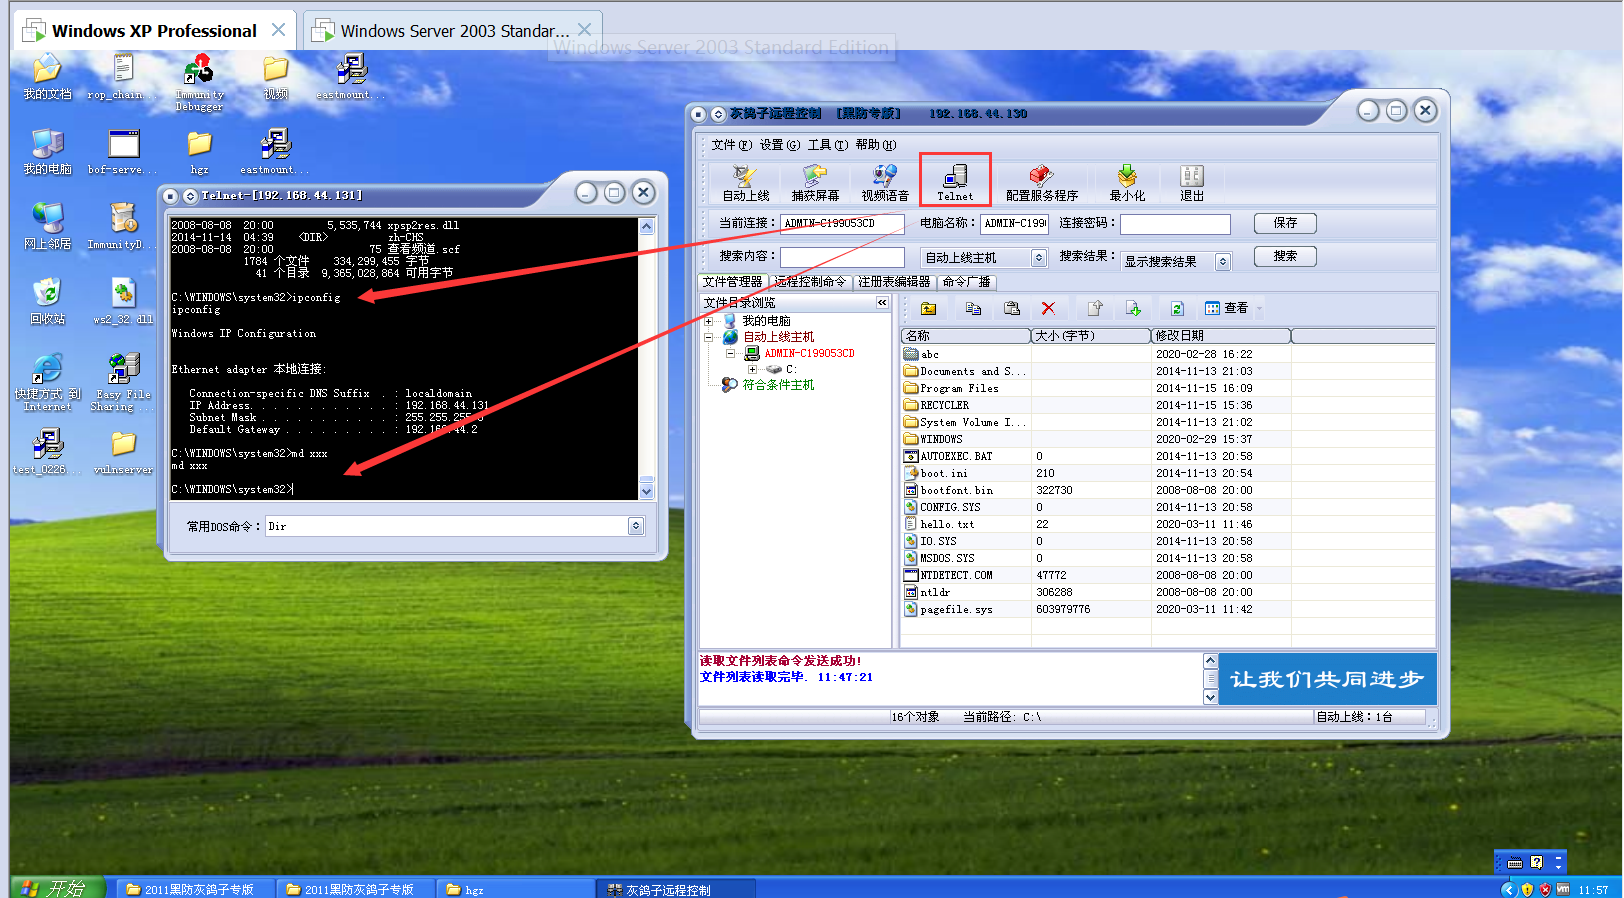Image resolution: width=1624 pixels, height=898 pixels.
Task: Open the 自动上线主机 search scope dropdown
Action: pyautogui.click(x=1039, y=258)
